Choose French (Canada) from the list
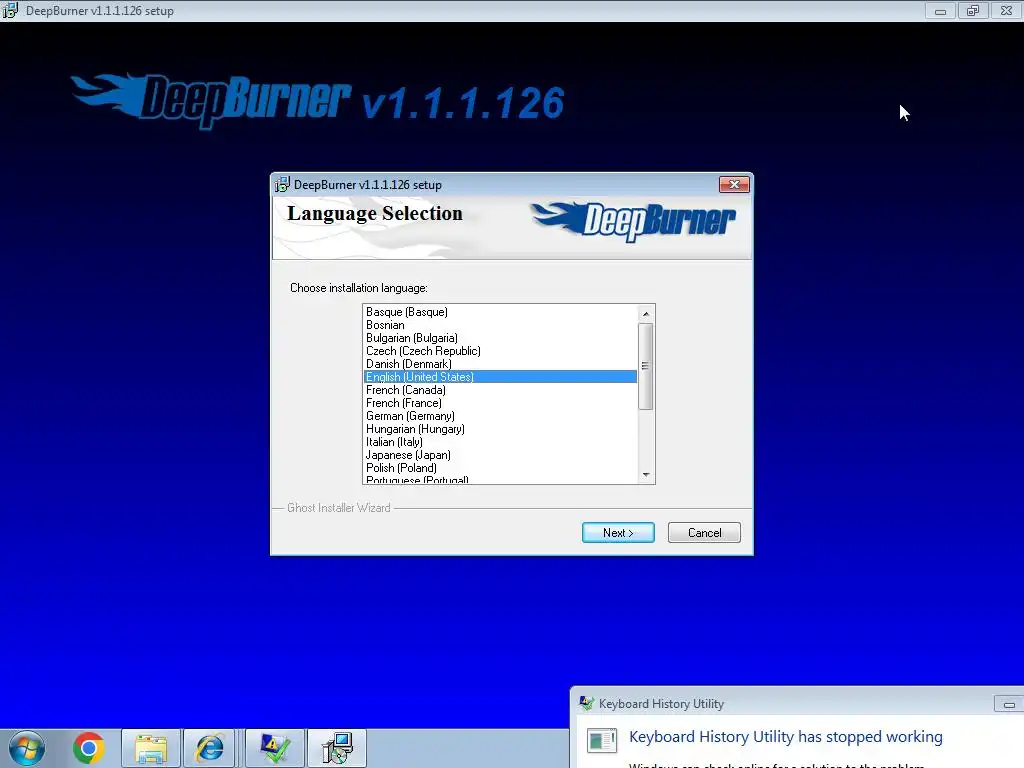Screen dimensions: 1024x768 click(x=500, y=390)
